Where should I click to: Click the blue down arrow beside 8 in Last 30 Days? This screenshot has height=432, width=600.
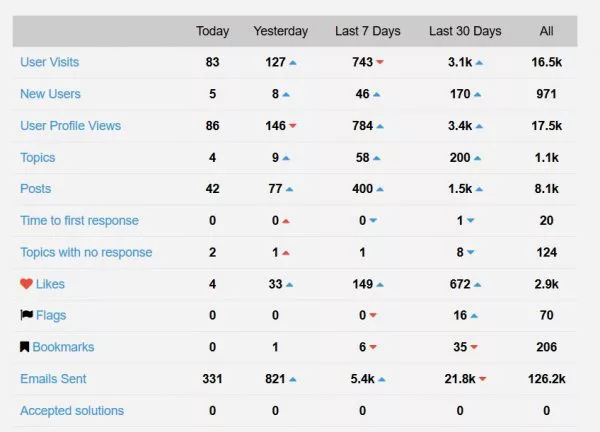[x=471, y=252]
